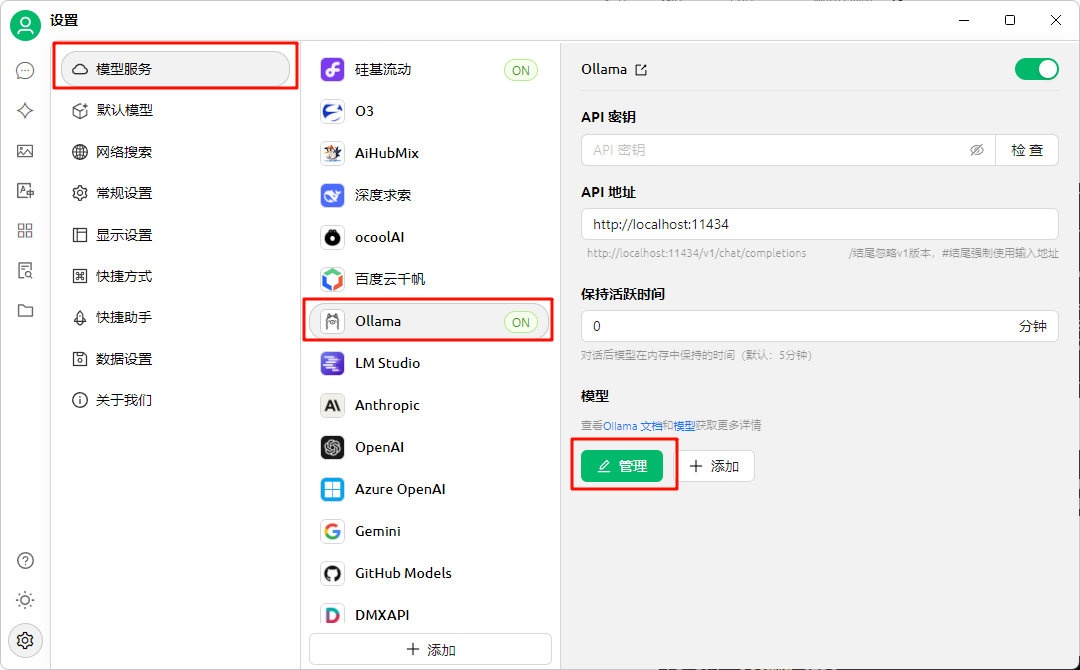The width and height of the screenshot is (1080, 670).
Task: Open the image painting sidebar icon
Action: 25,151
